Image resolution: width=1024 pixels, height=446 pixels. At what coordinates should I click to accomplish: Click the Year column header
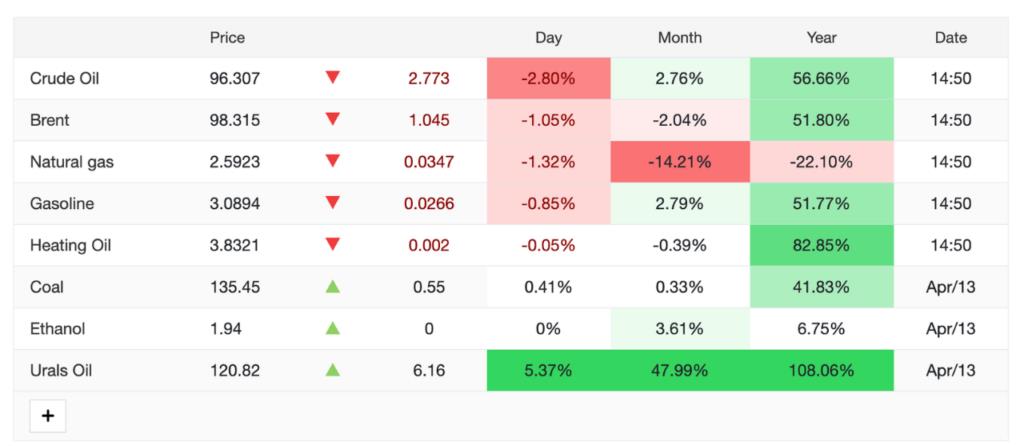(821, 38)
